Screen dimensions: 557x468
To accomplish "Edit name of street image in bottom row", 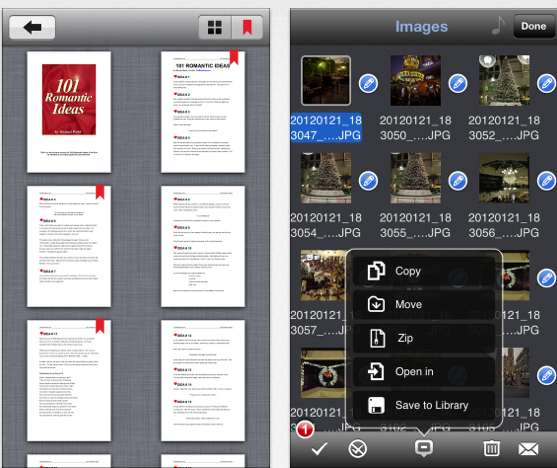I will tap(547, 376).
